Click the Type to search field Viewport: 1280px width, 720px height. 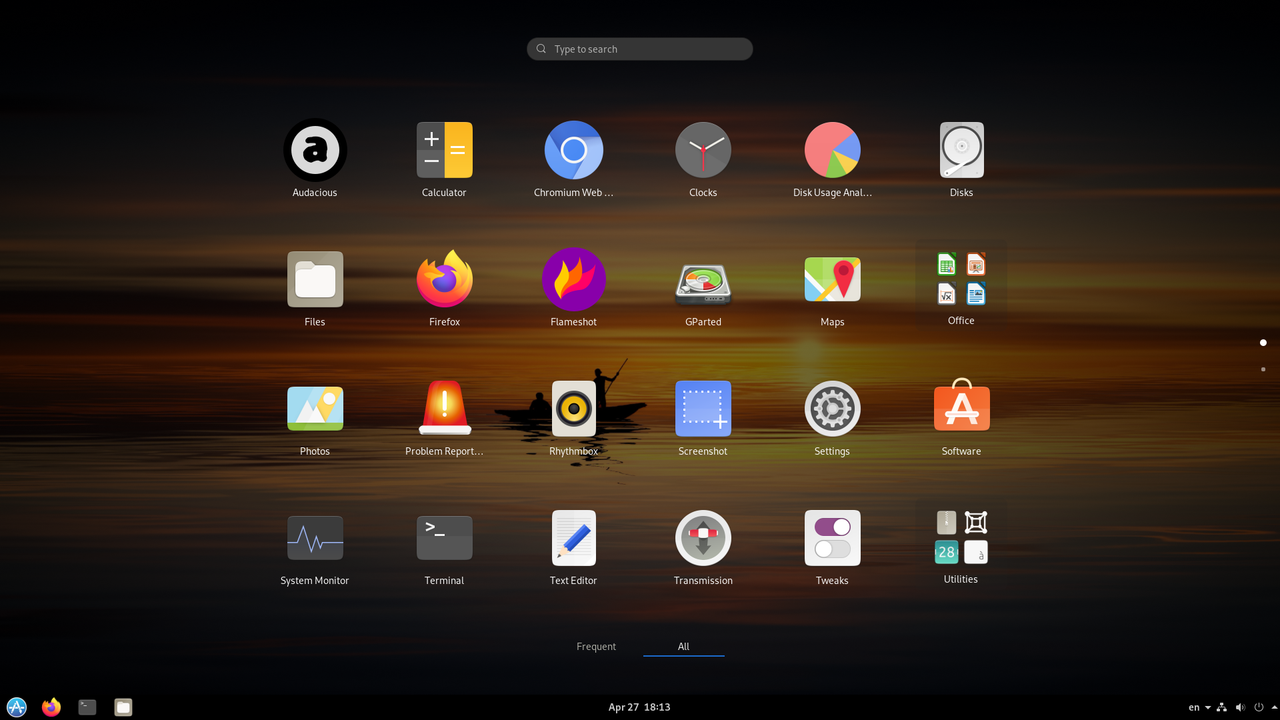640,49
